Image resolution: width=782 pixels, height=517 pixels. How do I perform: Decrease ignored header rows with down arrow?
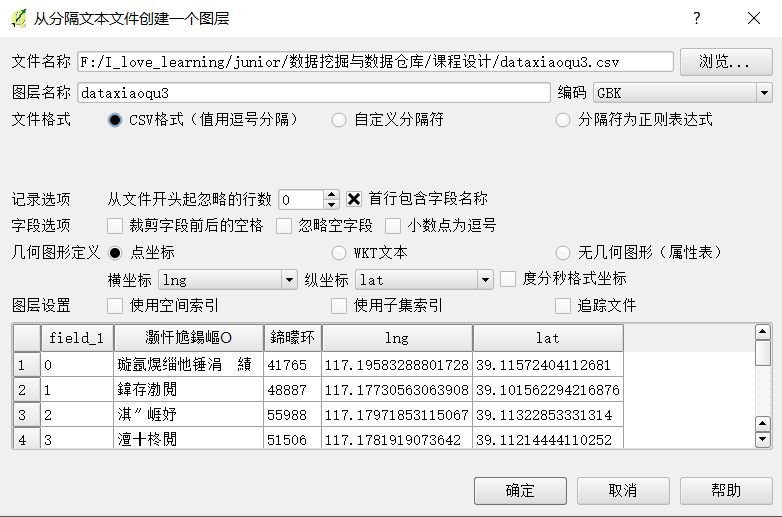331,204
